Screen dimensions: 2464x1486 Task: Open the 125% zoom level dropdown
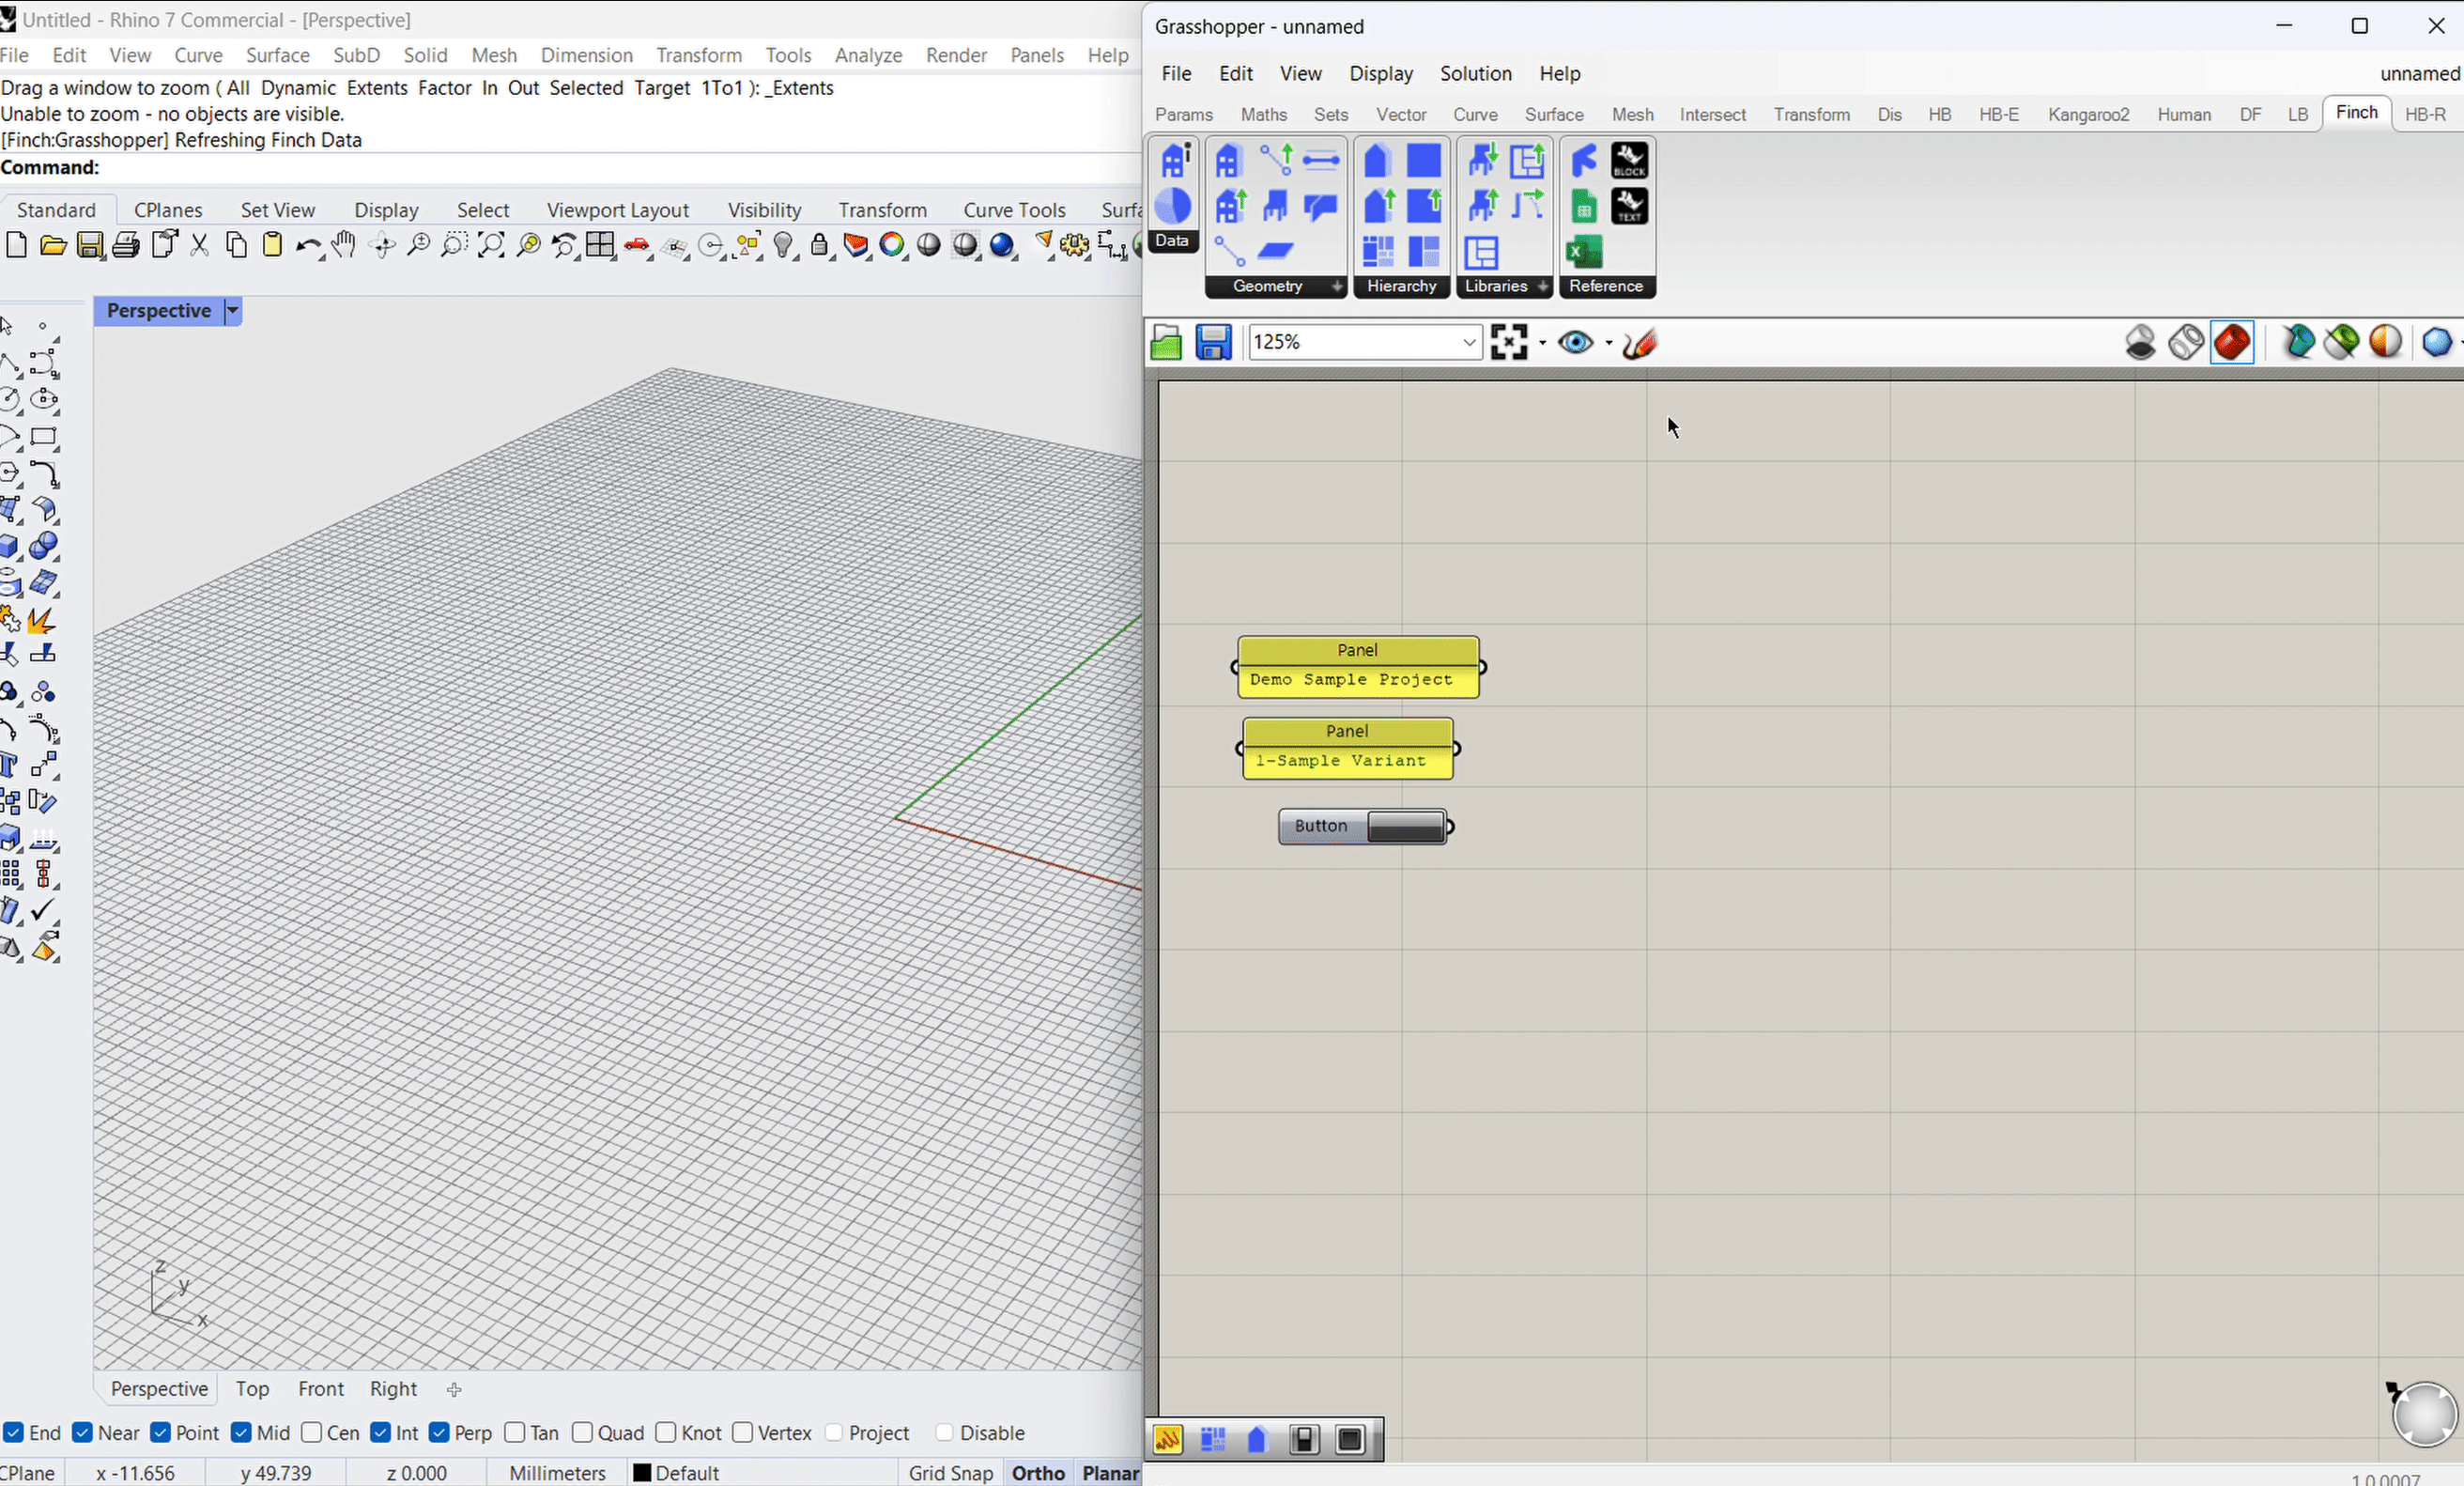point(1468,343)
